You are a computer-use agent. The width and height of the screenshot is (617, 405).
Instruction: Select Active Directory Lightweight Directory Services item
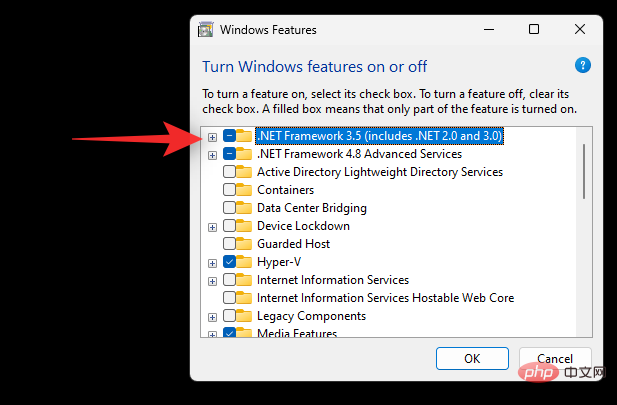pyautogui.click(x=379, y=172)
